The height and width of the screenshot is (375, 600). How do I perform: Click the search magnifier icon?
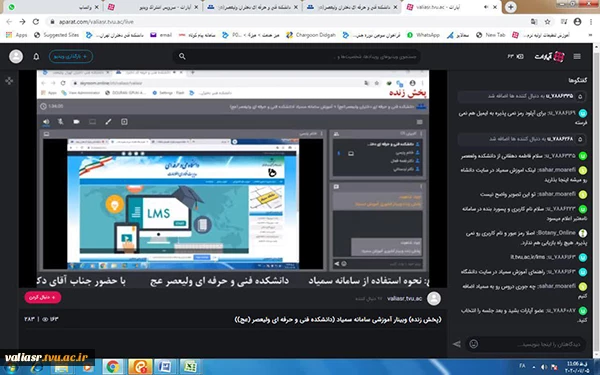[x=182, y=57]
